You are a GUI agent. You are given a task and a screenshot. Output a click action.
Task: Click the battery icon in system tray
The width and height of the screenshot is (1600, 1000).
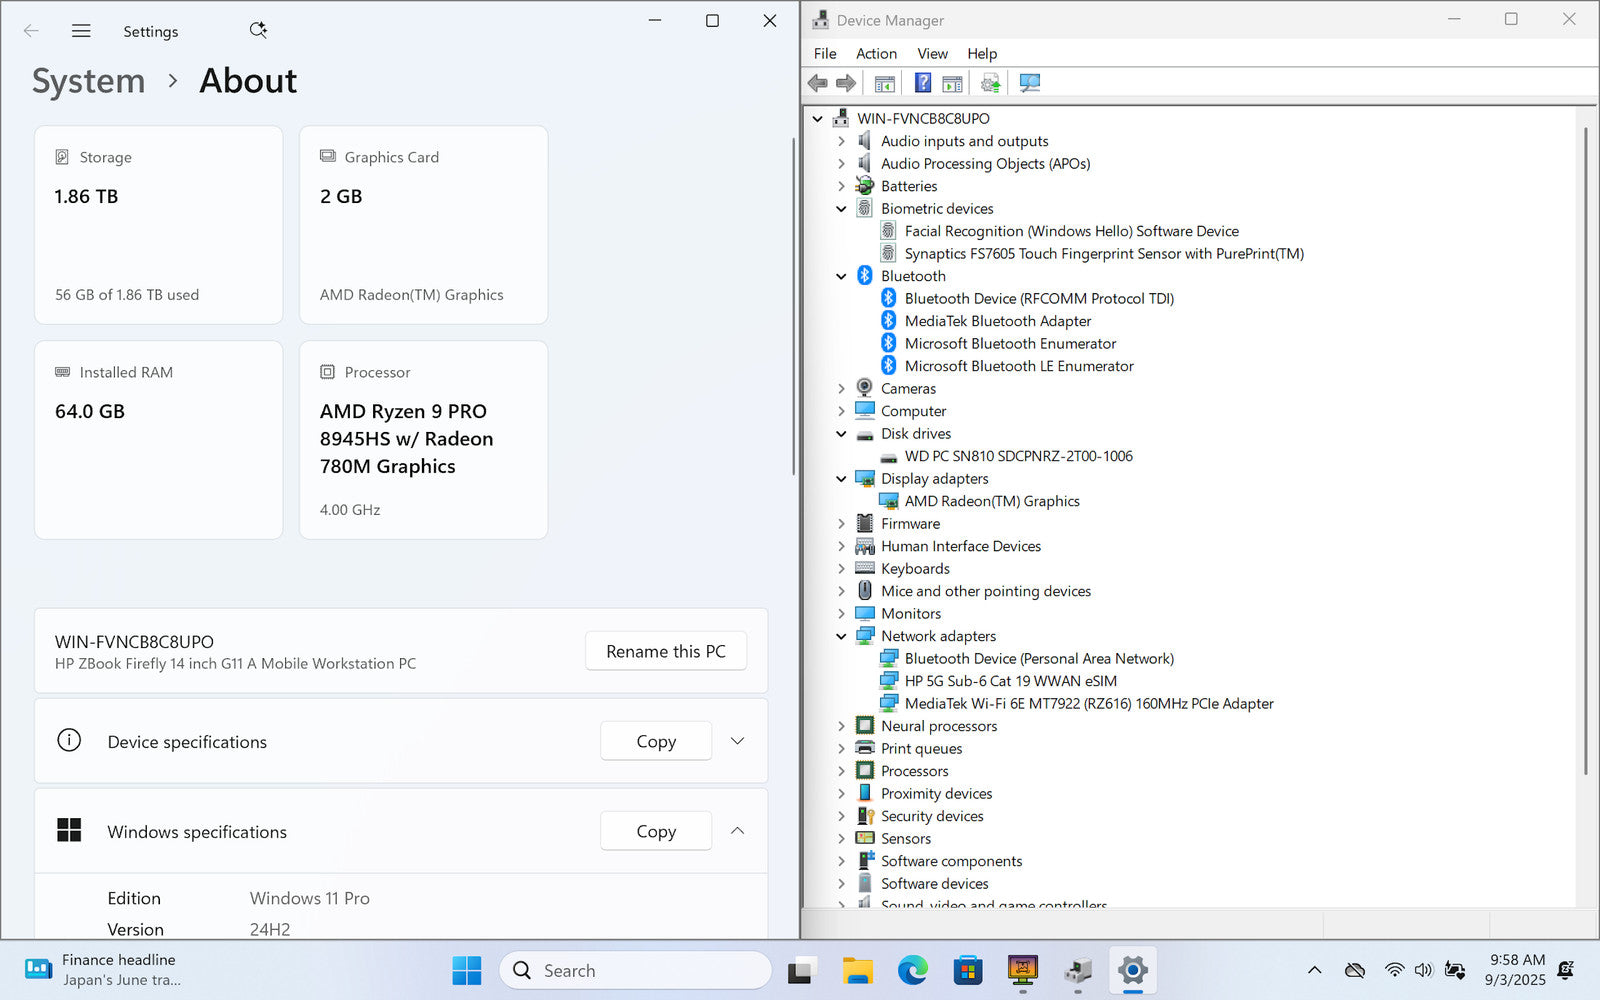click(1455, 970)
